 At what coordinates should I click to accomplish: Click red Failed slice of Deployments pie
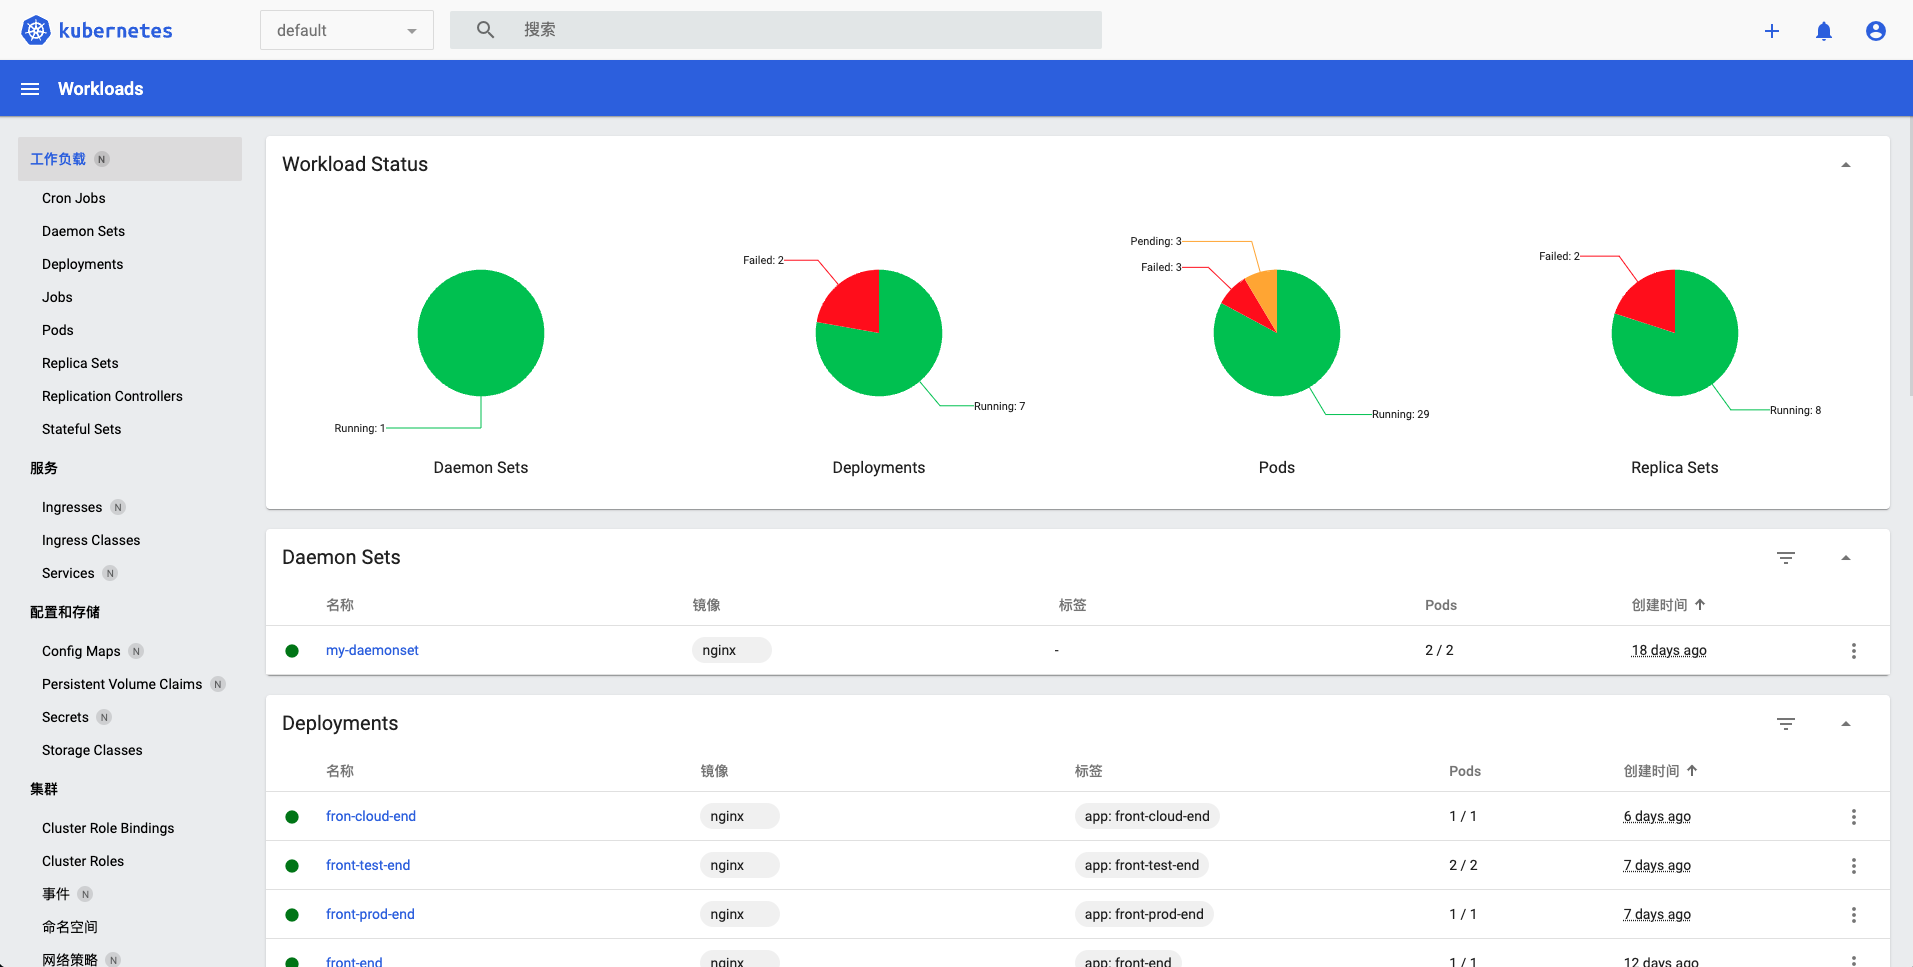tap(855, 303)
